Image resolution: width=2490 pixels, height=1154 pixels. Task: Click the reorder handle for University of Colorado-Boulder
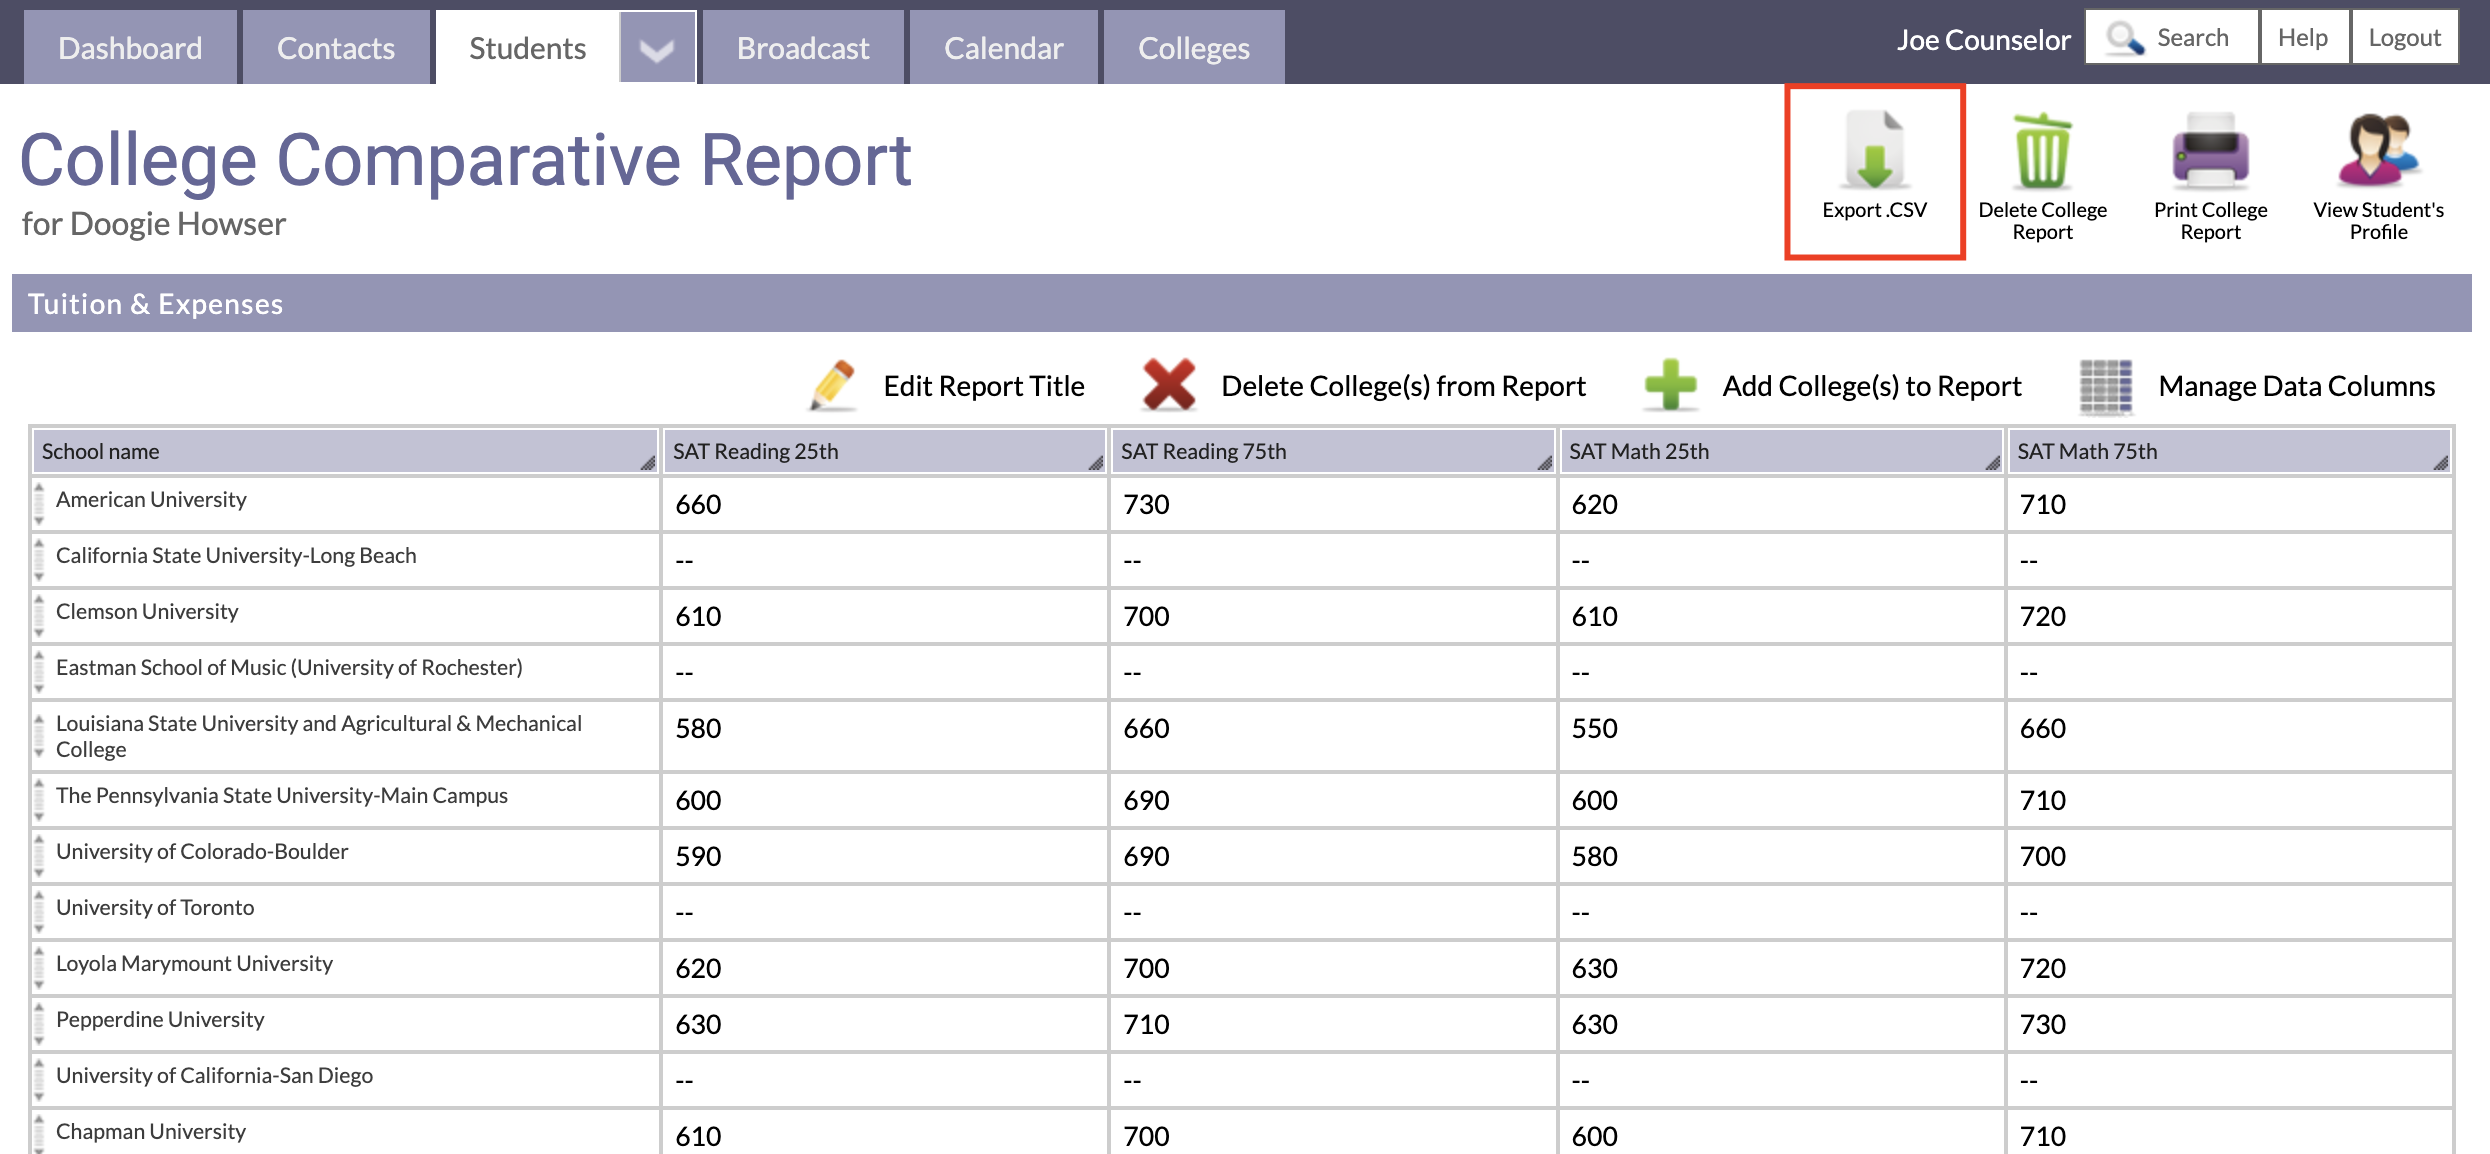(x=39, y=856)
